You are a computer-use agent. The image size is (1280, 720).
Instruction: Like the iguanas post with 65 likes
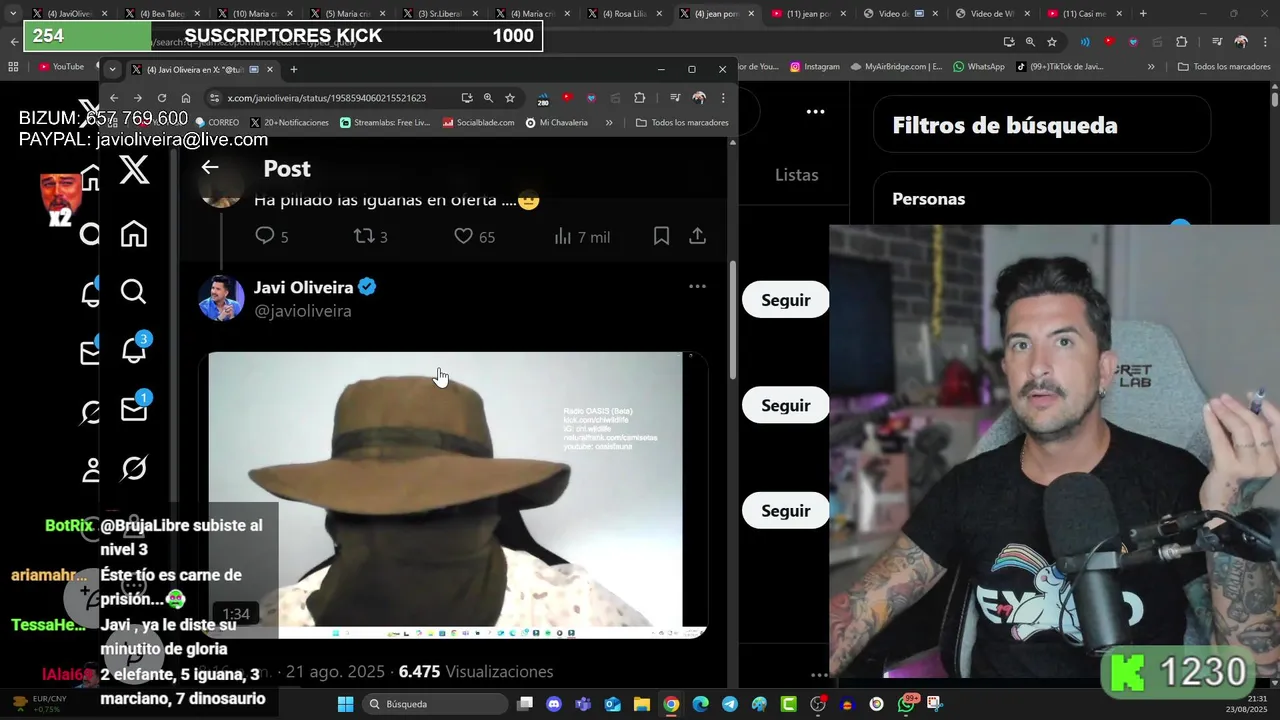tap(474, 236)
